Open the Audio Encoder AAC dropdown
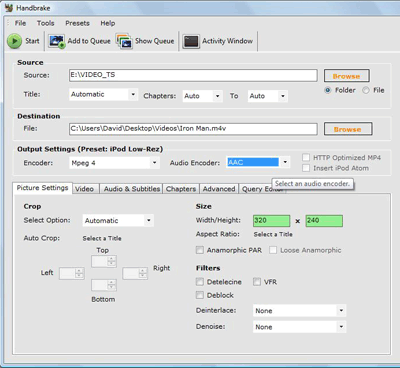400x368 pixels. pos(258,162)
